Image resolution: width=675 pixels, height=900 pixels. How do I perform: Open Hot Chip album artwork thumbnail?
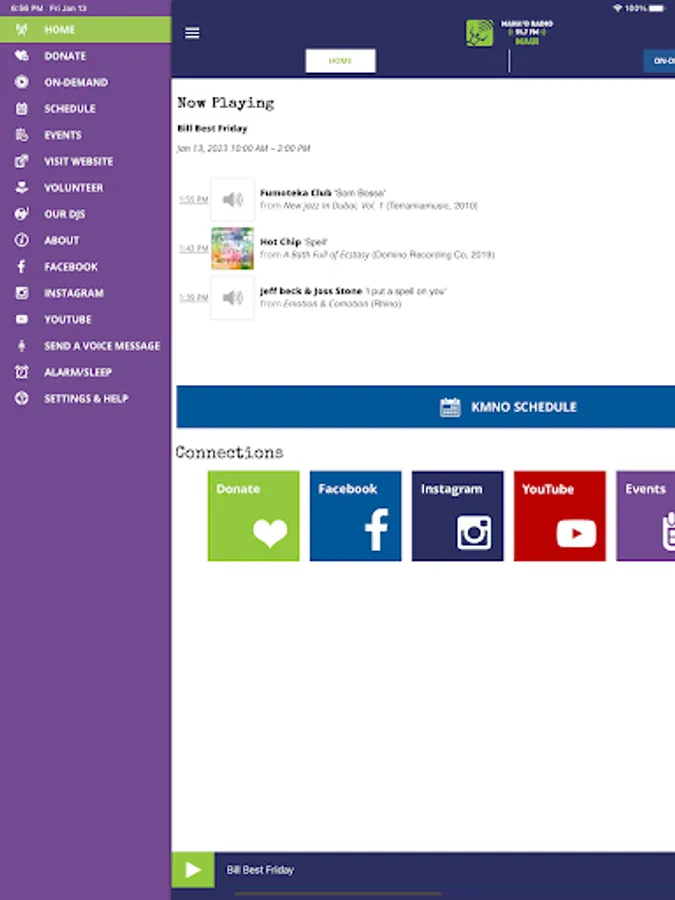click(x=232, y=249)
